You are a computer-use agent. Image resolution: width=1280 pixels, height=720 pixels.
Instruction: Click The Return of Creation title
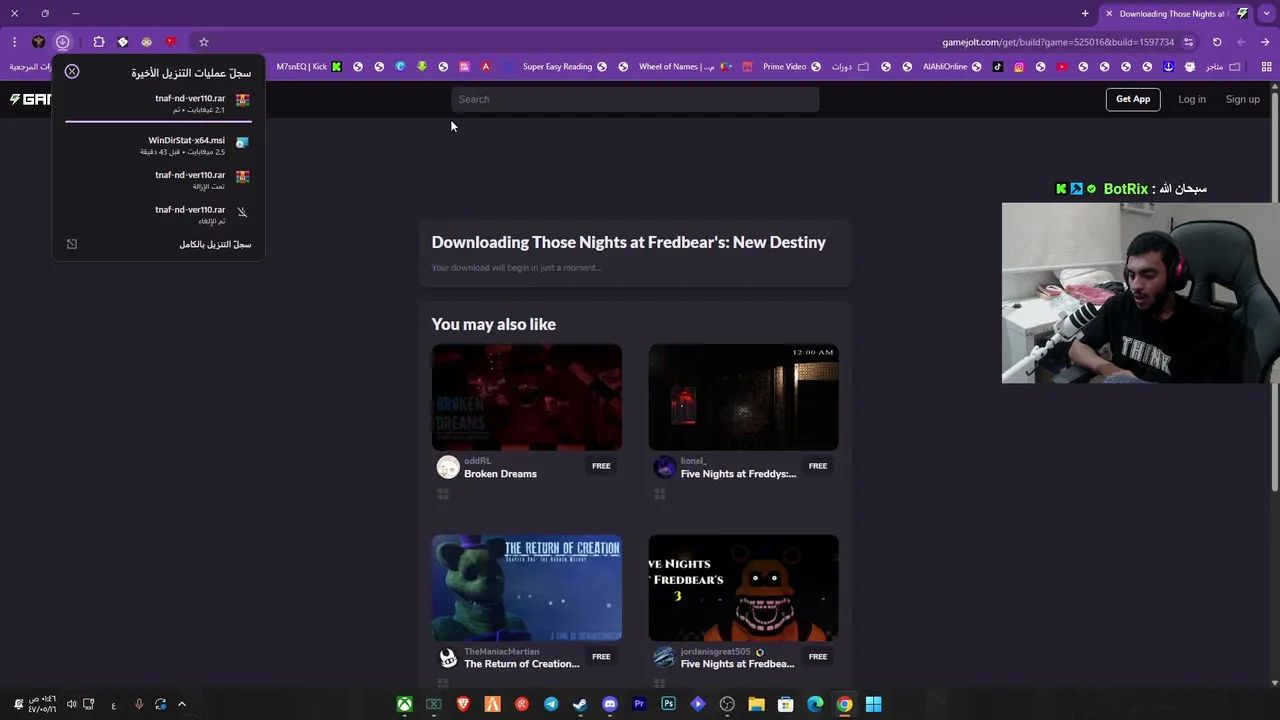(x=521, y=664)
